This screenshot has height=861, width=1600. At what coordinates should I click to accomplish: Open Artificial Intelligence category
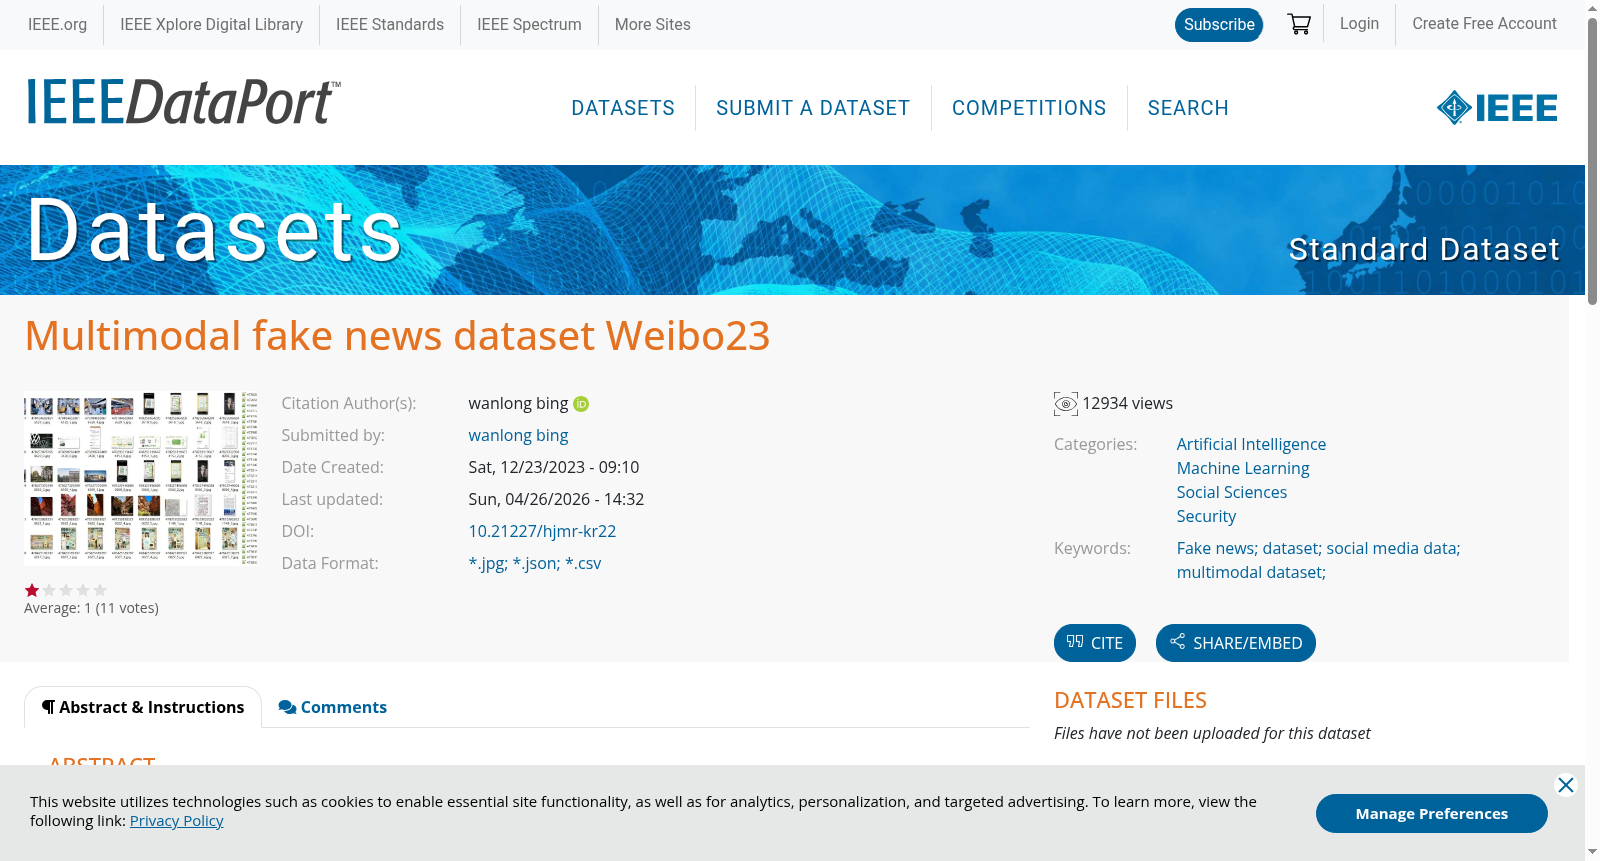coord(1251,445)
